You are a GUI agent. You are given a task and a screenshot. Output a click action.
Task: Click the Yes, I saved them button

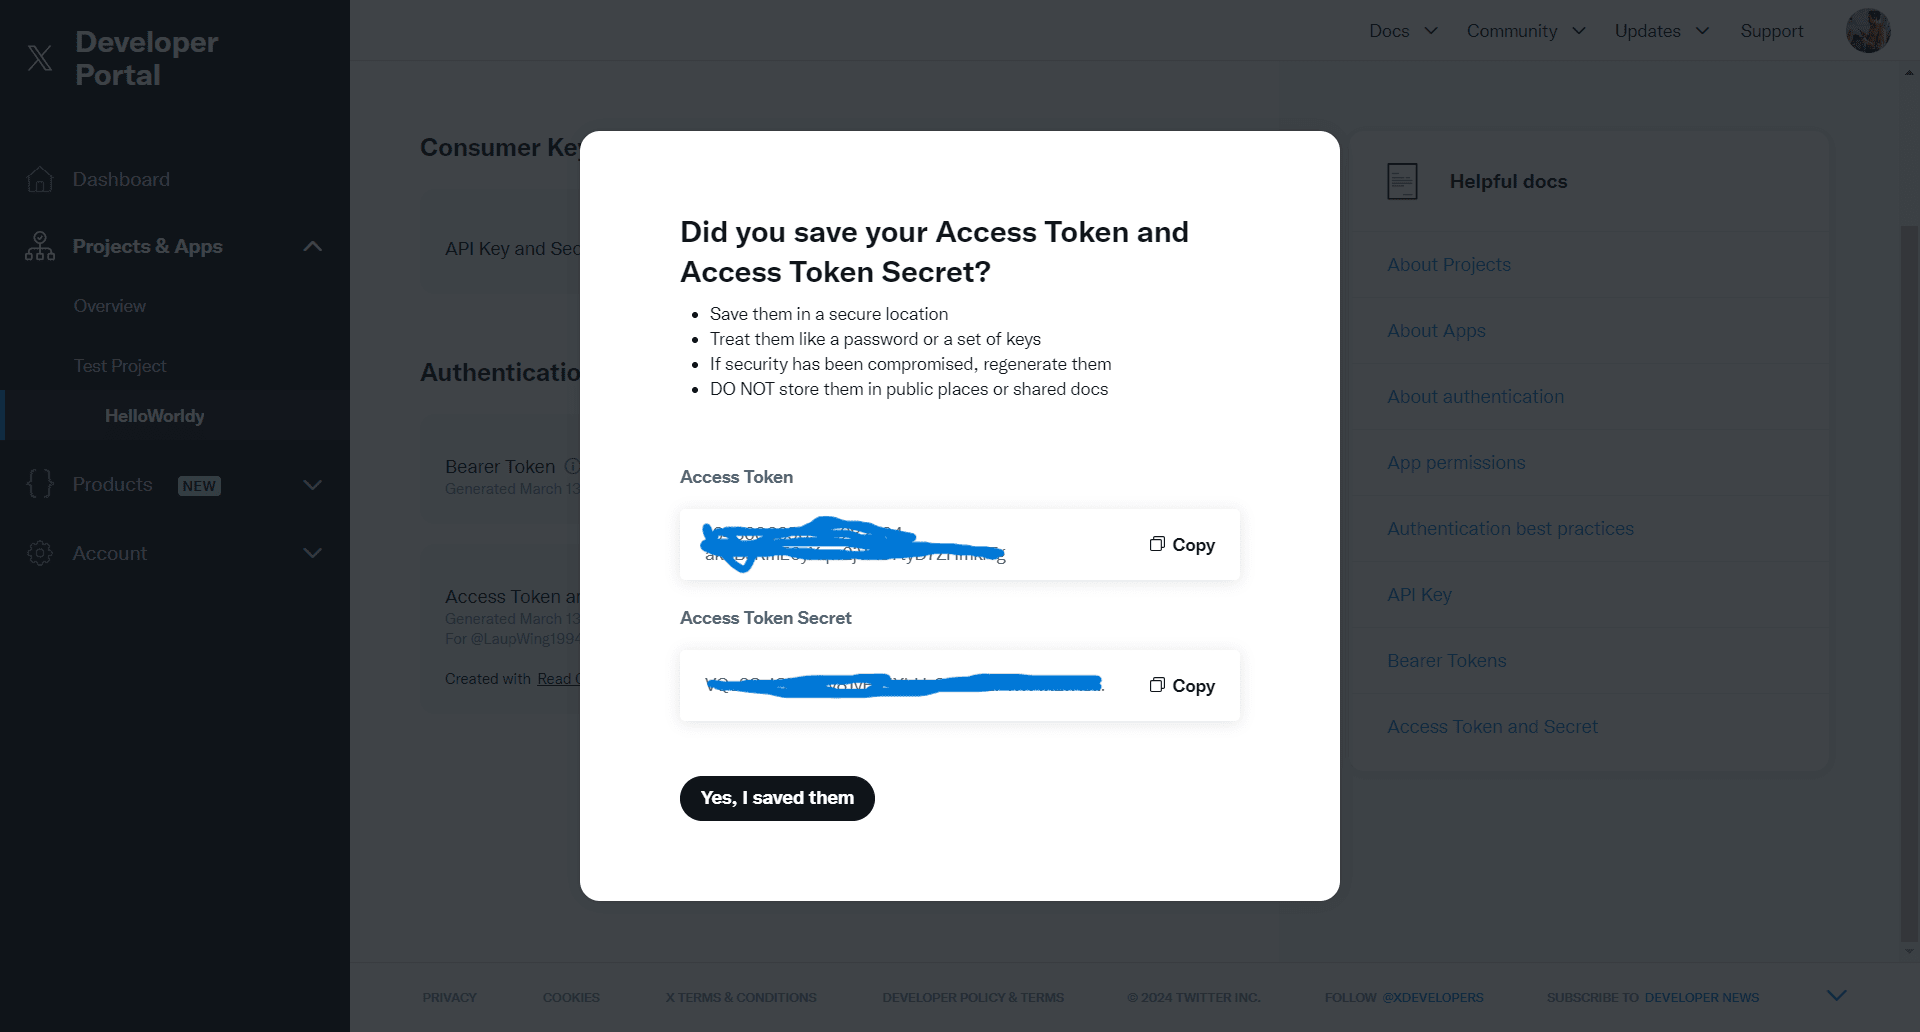coord(777,798)
